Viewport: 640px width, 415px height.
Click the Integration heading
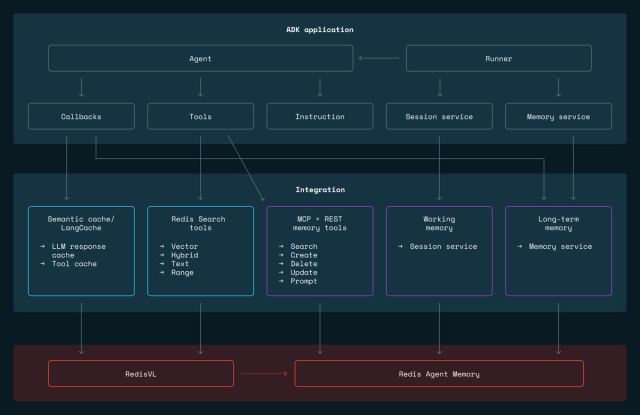pos(320,189)
